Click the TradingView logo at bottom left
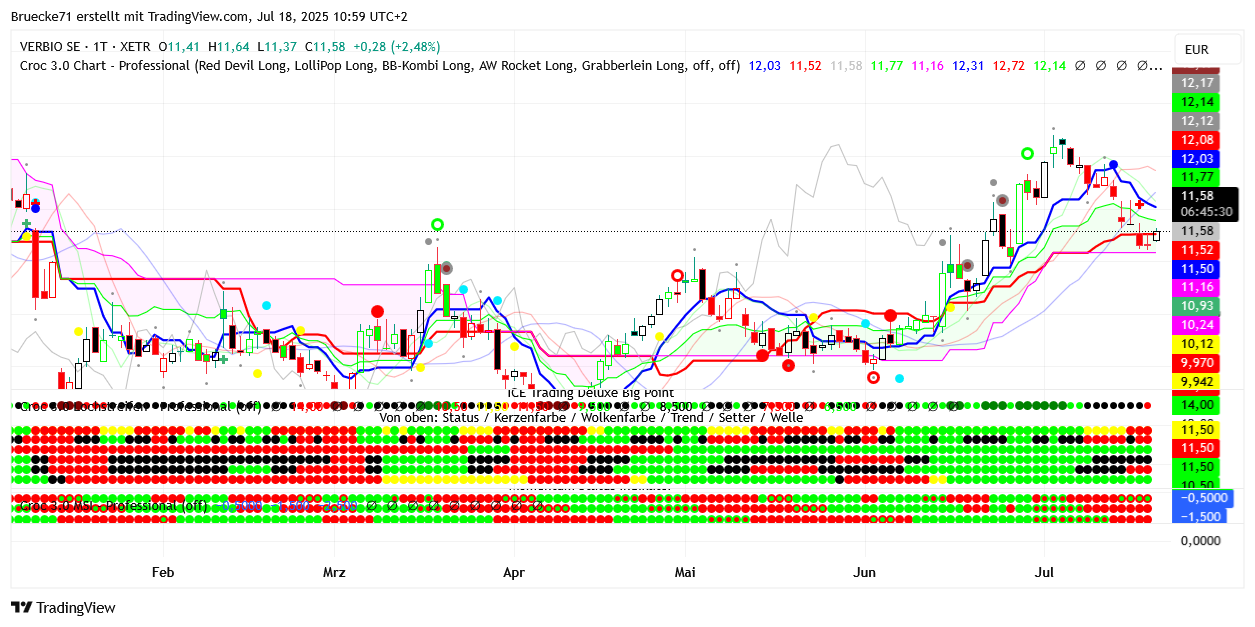Image resolution: width=1255 pixels, height=627 pixels. 63,607
